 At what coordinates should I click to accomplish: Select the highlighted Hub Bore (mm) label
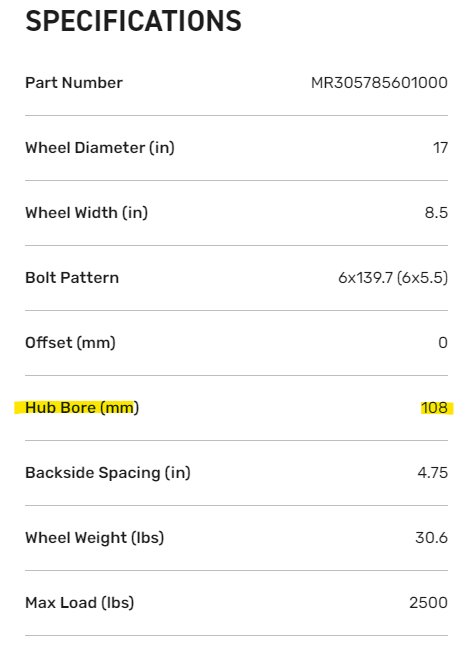coord(82,408)
